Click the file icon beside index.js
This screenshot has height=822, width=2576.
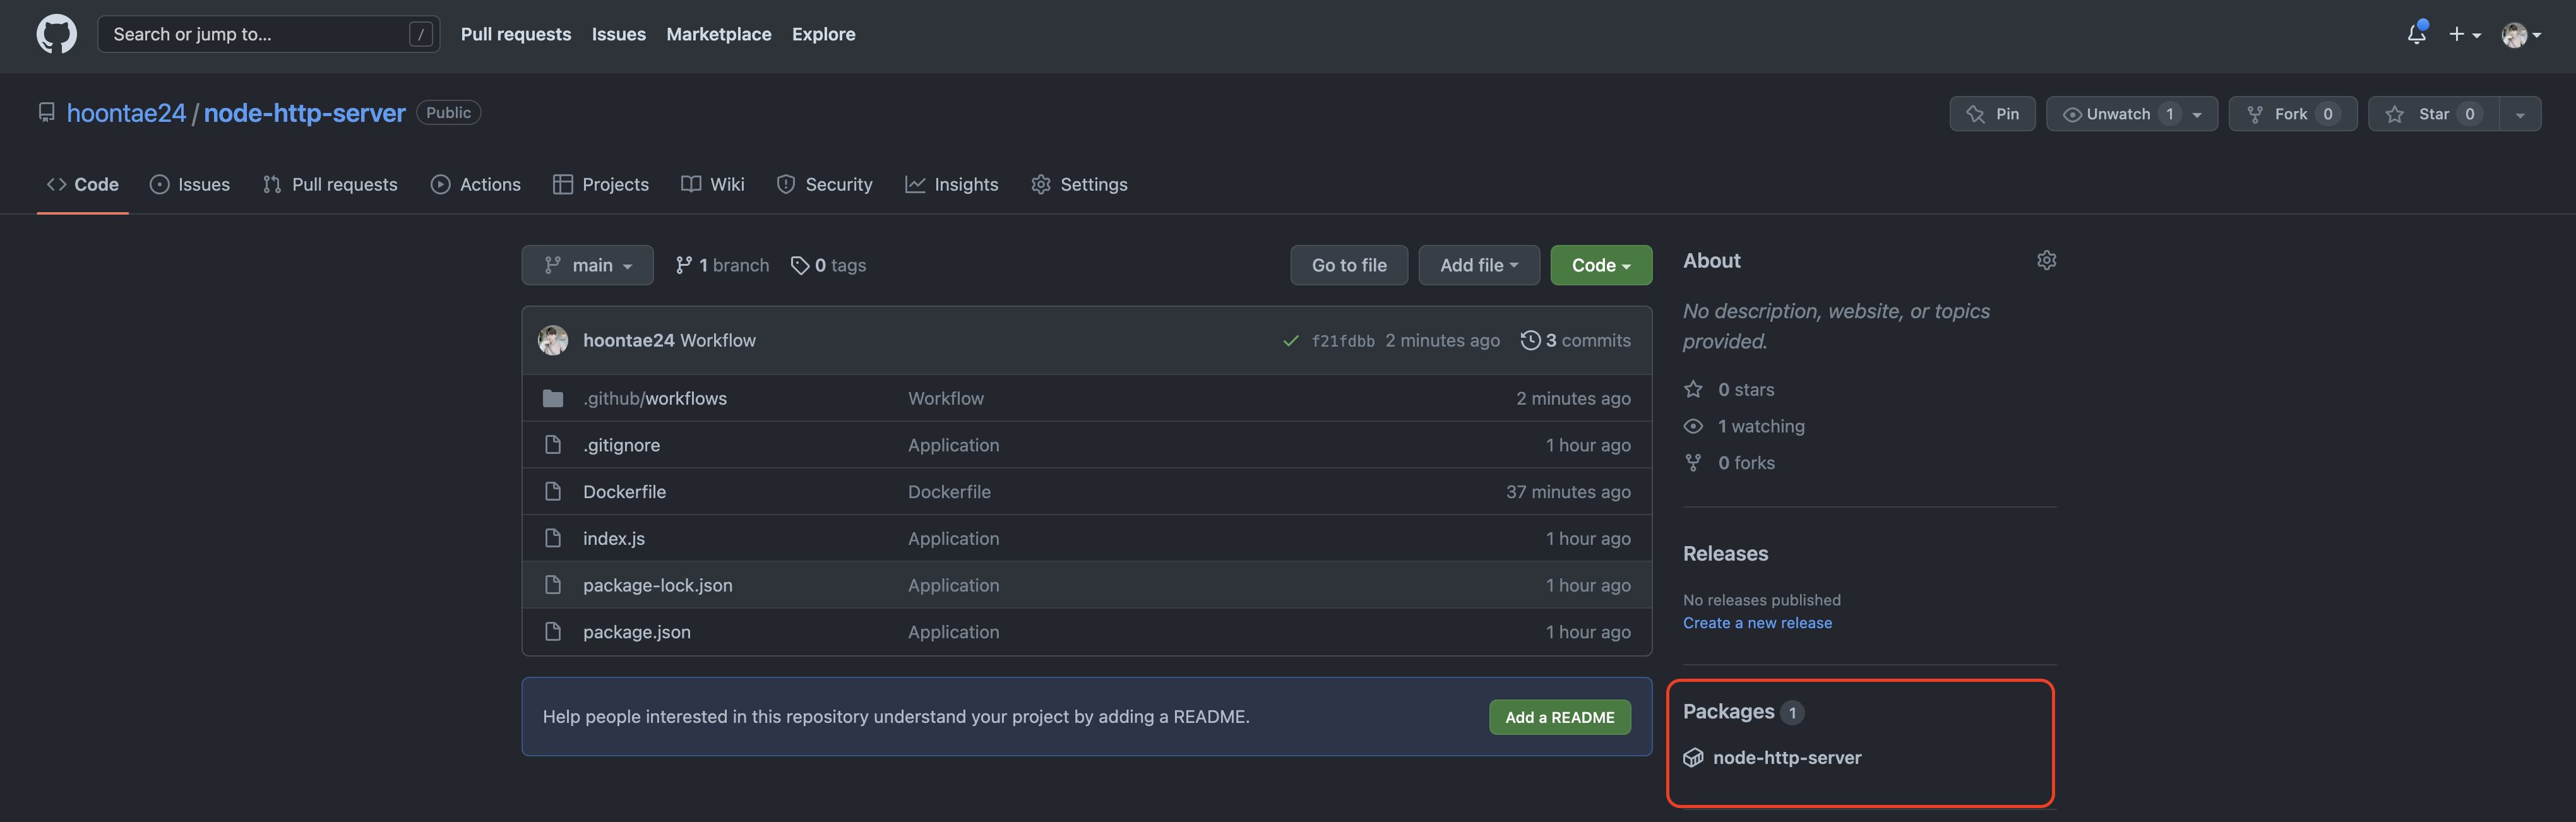pos(553,538)
